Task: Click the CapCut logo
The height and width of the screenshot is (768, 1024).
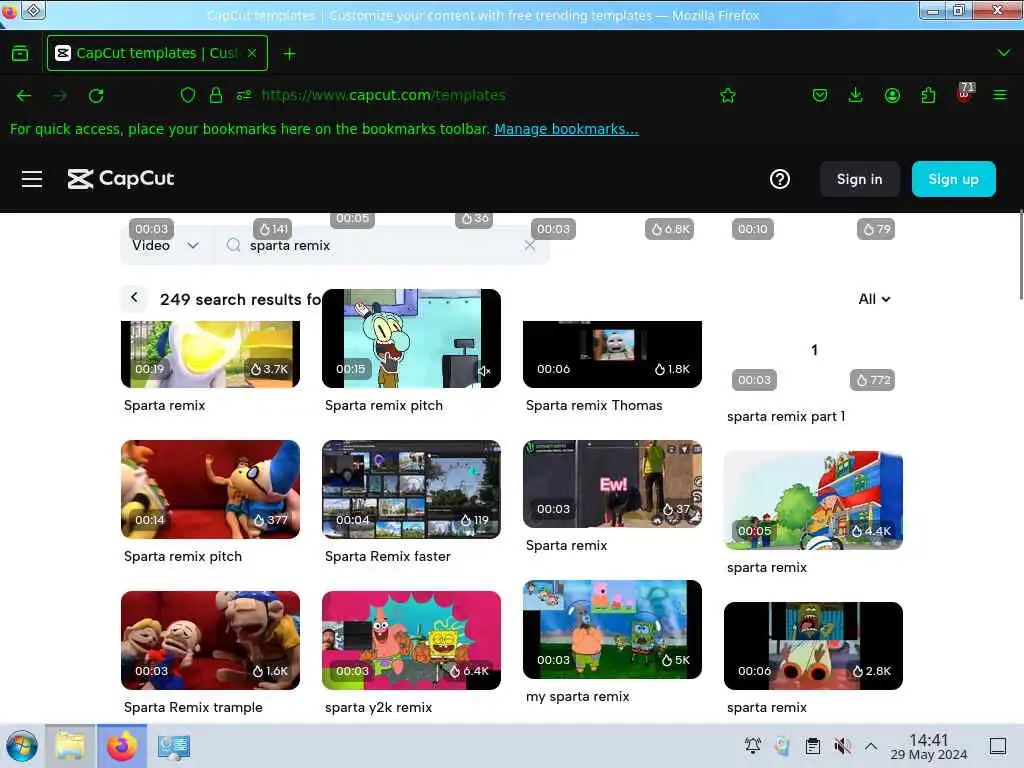Action: pyautogui.click(x=121, y=179)
